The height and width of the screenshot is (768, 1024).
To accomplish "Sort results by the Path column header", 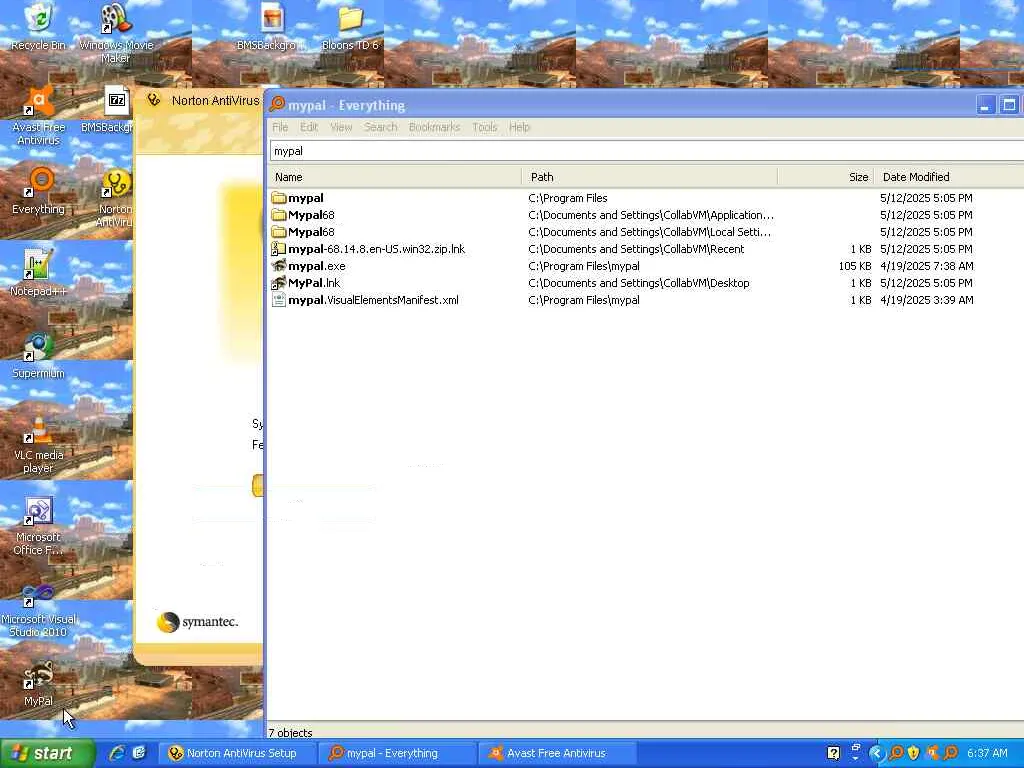I will pyautogui.click(x=650, y=177).
